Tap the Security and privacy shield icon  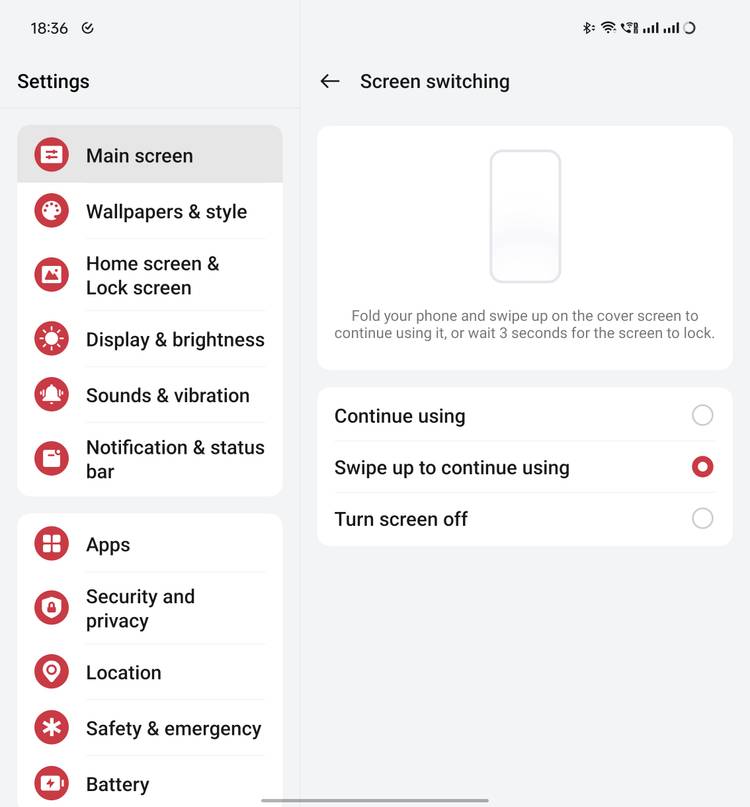[51, 607]
